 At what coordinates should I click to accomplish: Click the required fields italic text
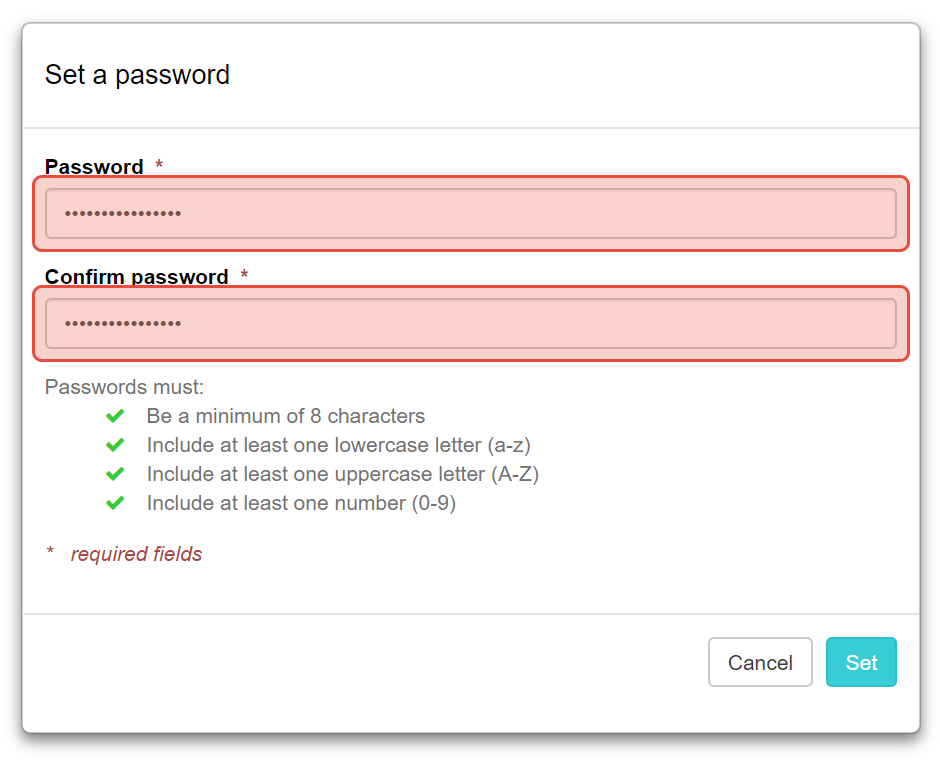coord(137,554)
